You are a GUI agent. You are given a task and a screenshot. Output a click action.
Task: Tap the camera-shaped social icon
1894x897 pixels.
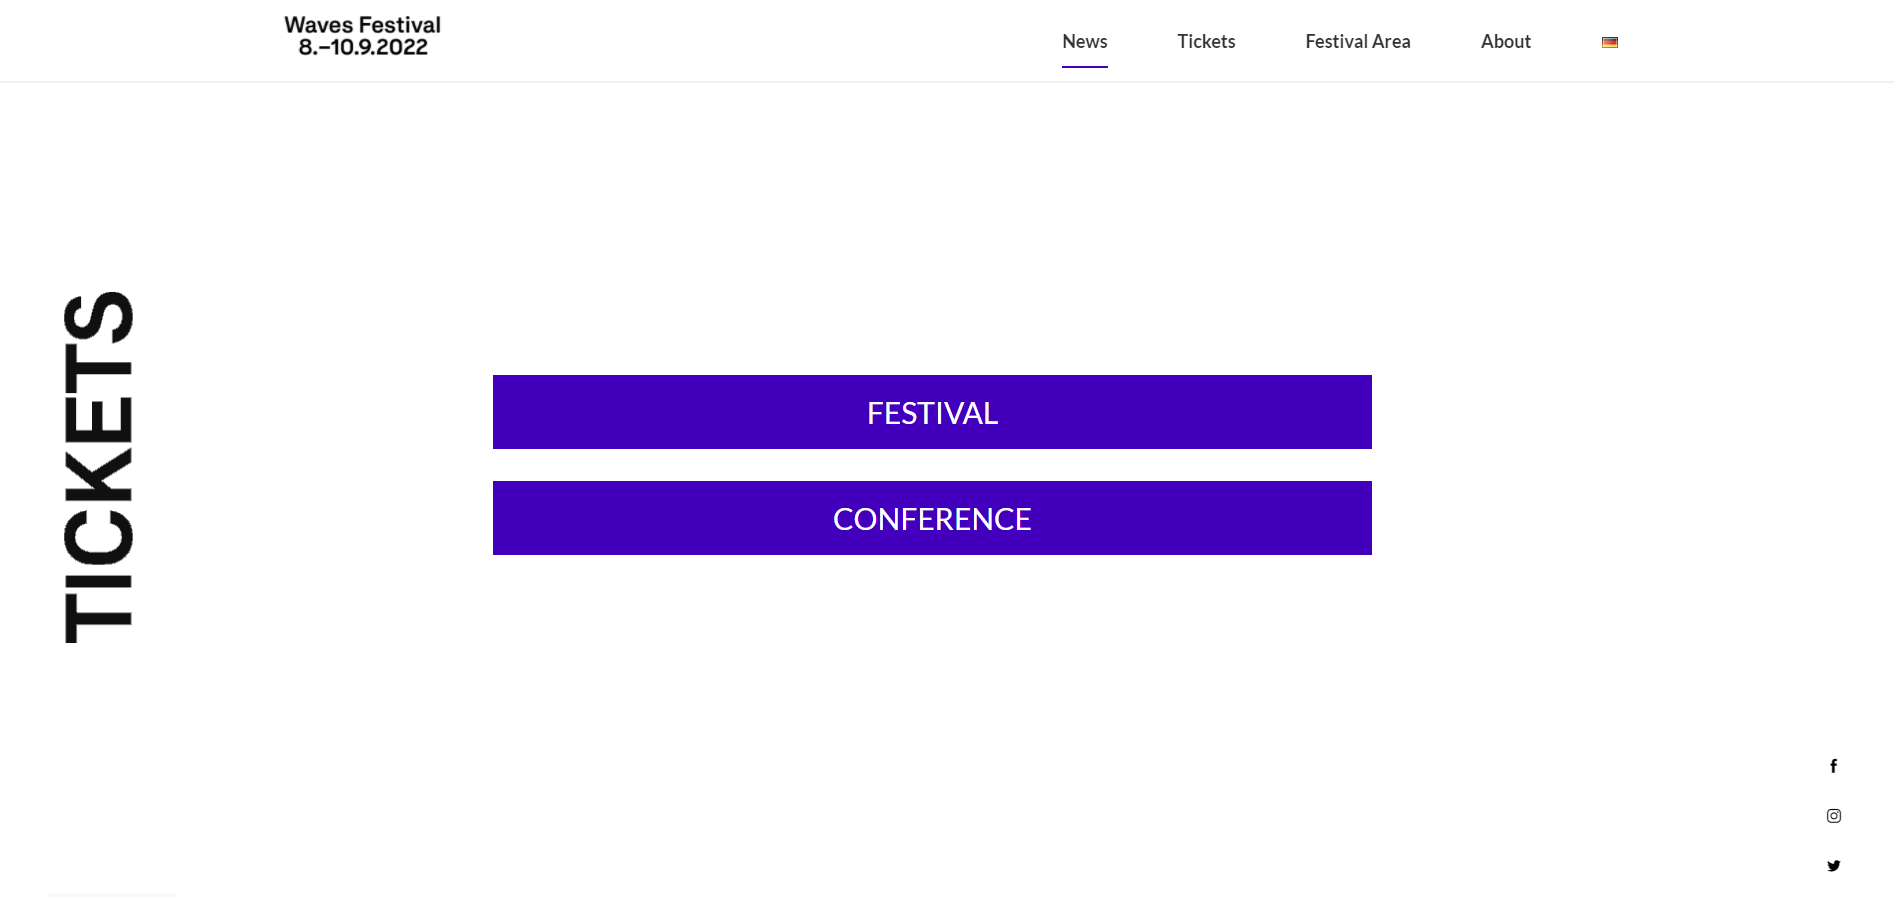coord(1833,816)
